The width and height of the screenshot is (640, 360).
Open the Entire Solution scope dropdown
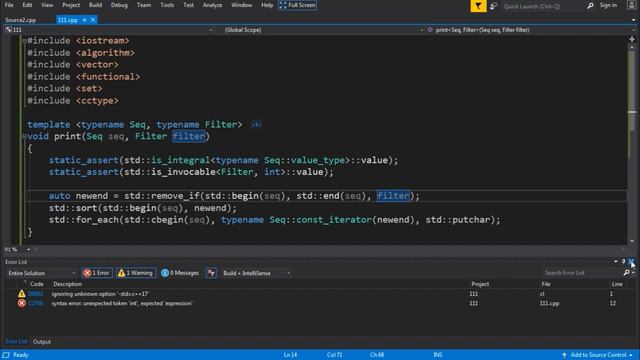[x=73, y=273]
